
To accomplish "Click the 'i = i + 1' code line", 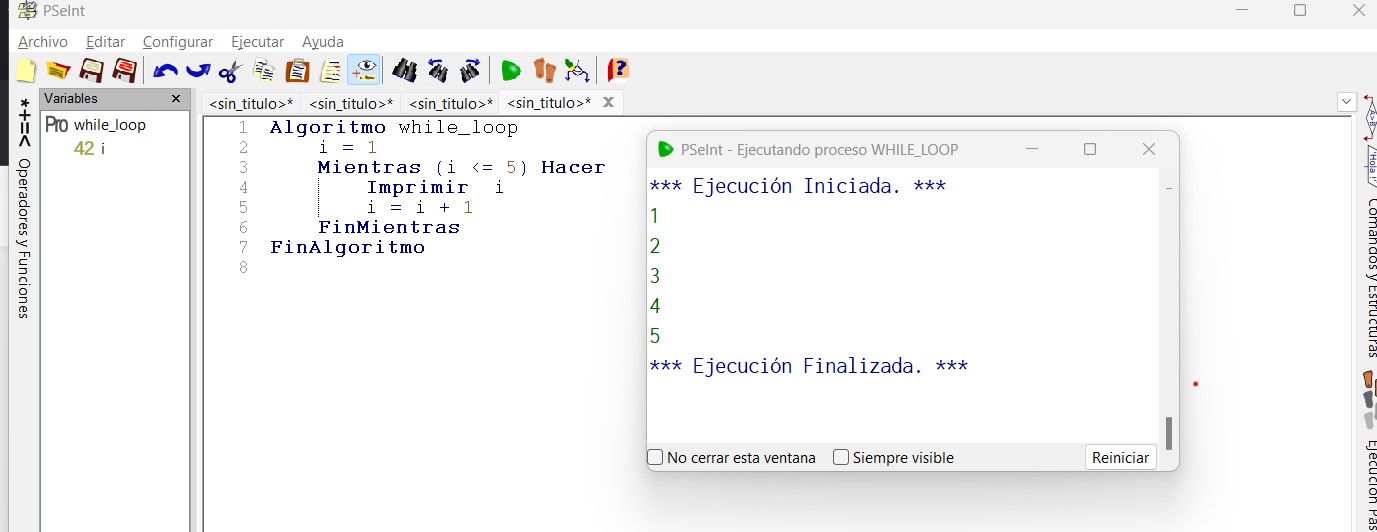I will (419, 208).
